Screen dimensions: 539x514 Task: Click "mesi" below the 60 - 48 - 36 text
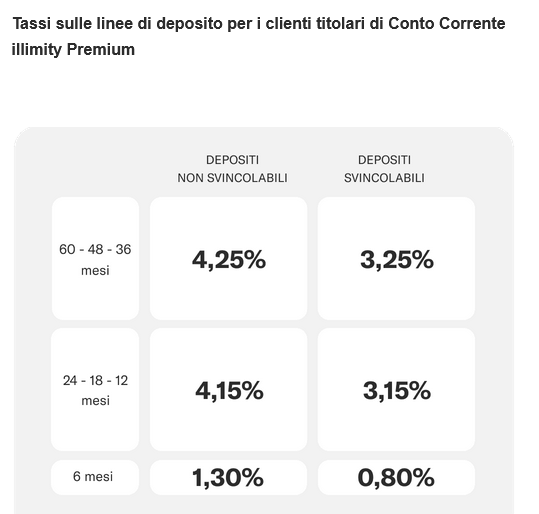pyautogui.click(x=95, y=271)
